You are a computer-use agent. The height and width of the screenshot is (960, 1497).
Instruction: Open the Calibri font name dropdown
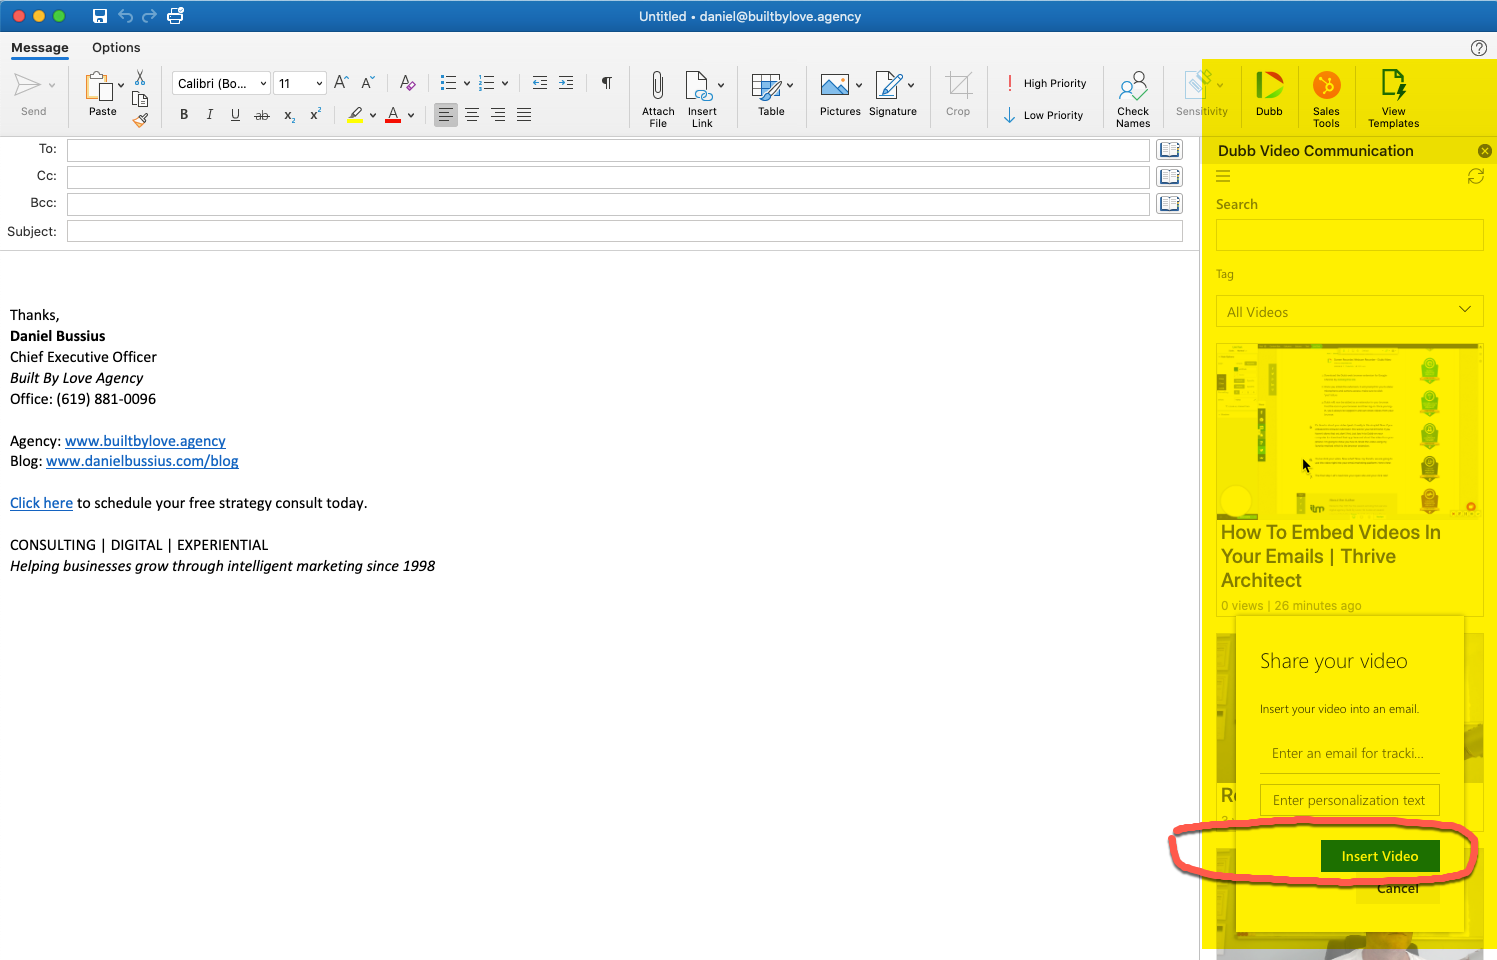click(x=221, y=83)
